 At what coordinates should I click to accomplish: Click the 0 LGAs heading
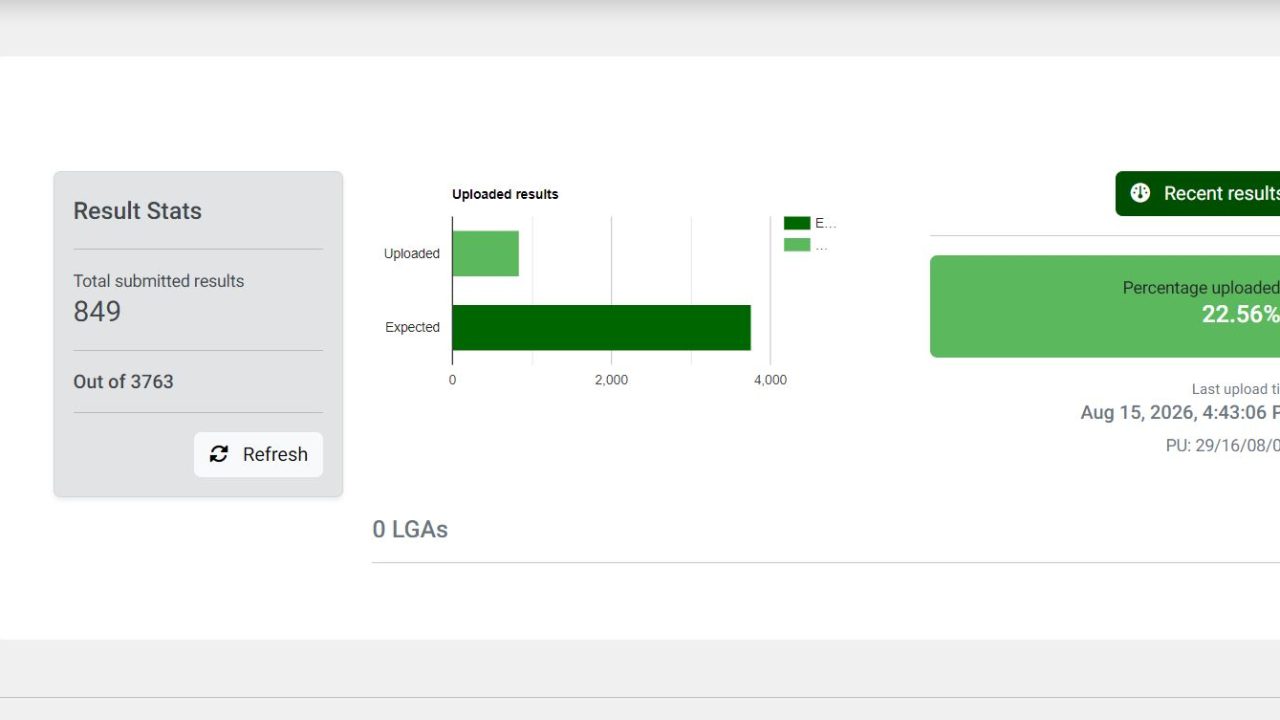click(x=410, y=529)
